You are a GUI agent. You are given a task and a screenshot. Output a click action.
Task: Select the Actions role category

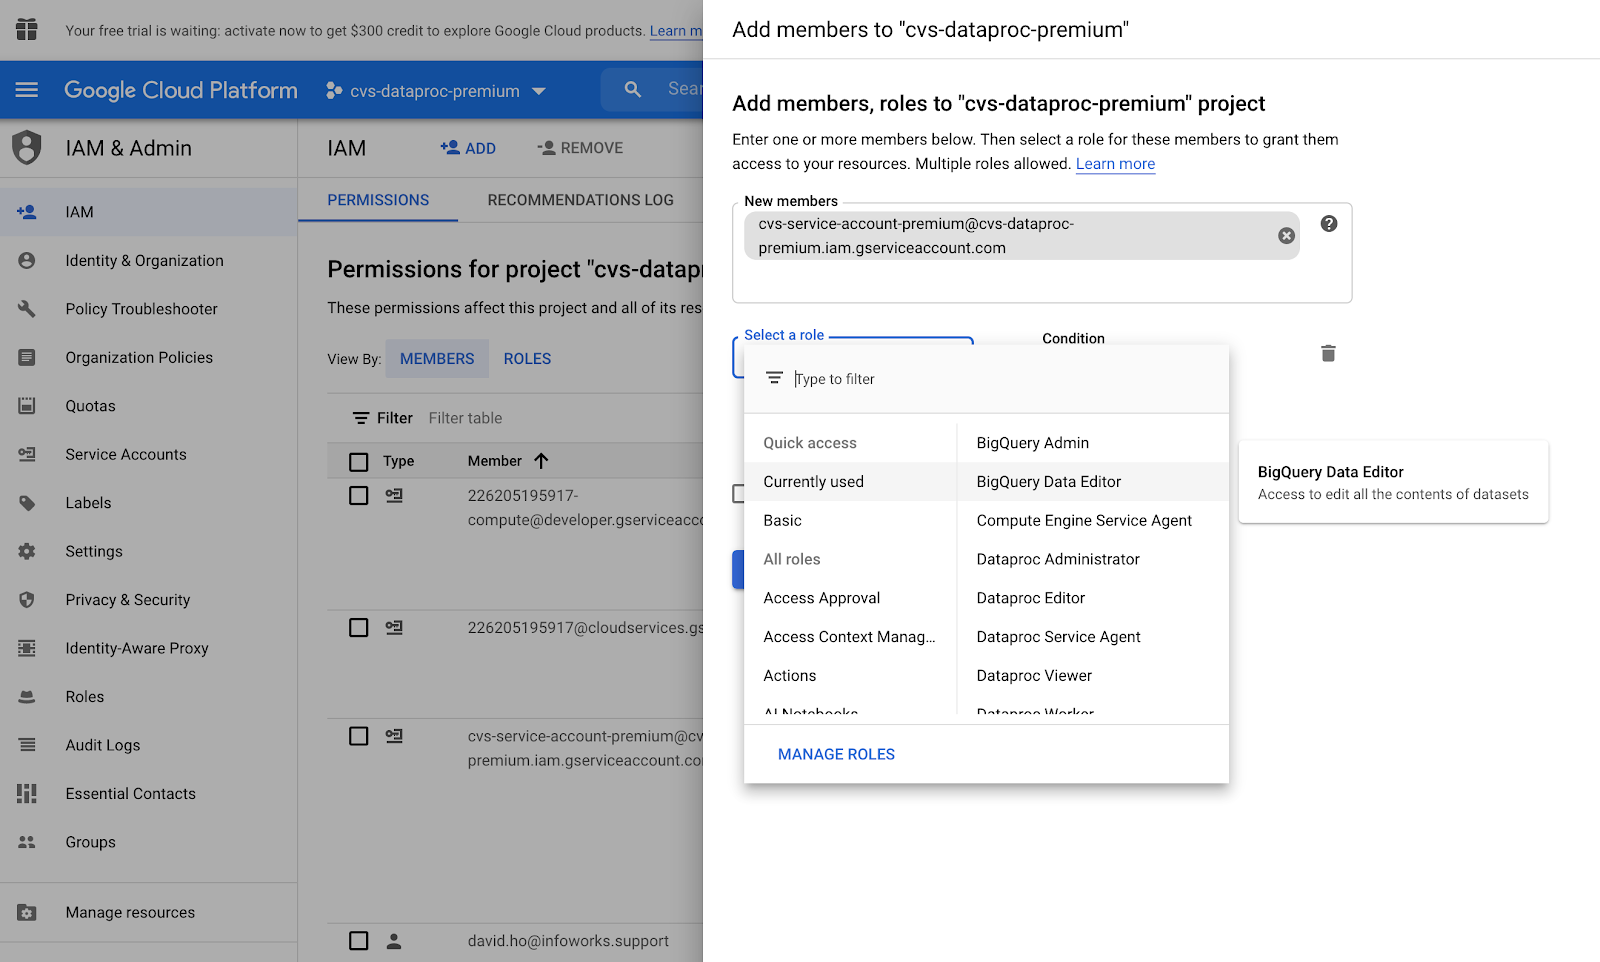850,676
